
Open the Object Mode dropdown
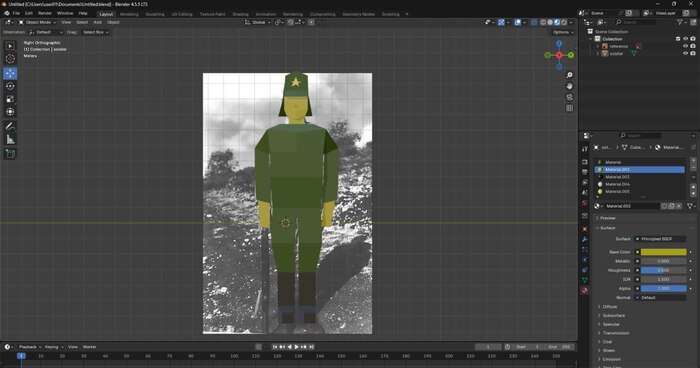coord(37,22)
